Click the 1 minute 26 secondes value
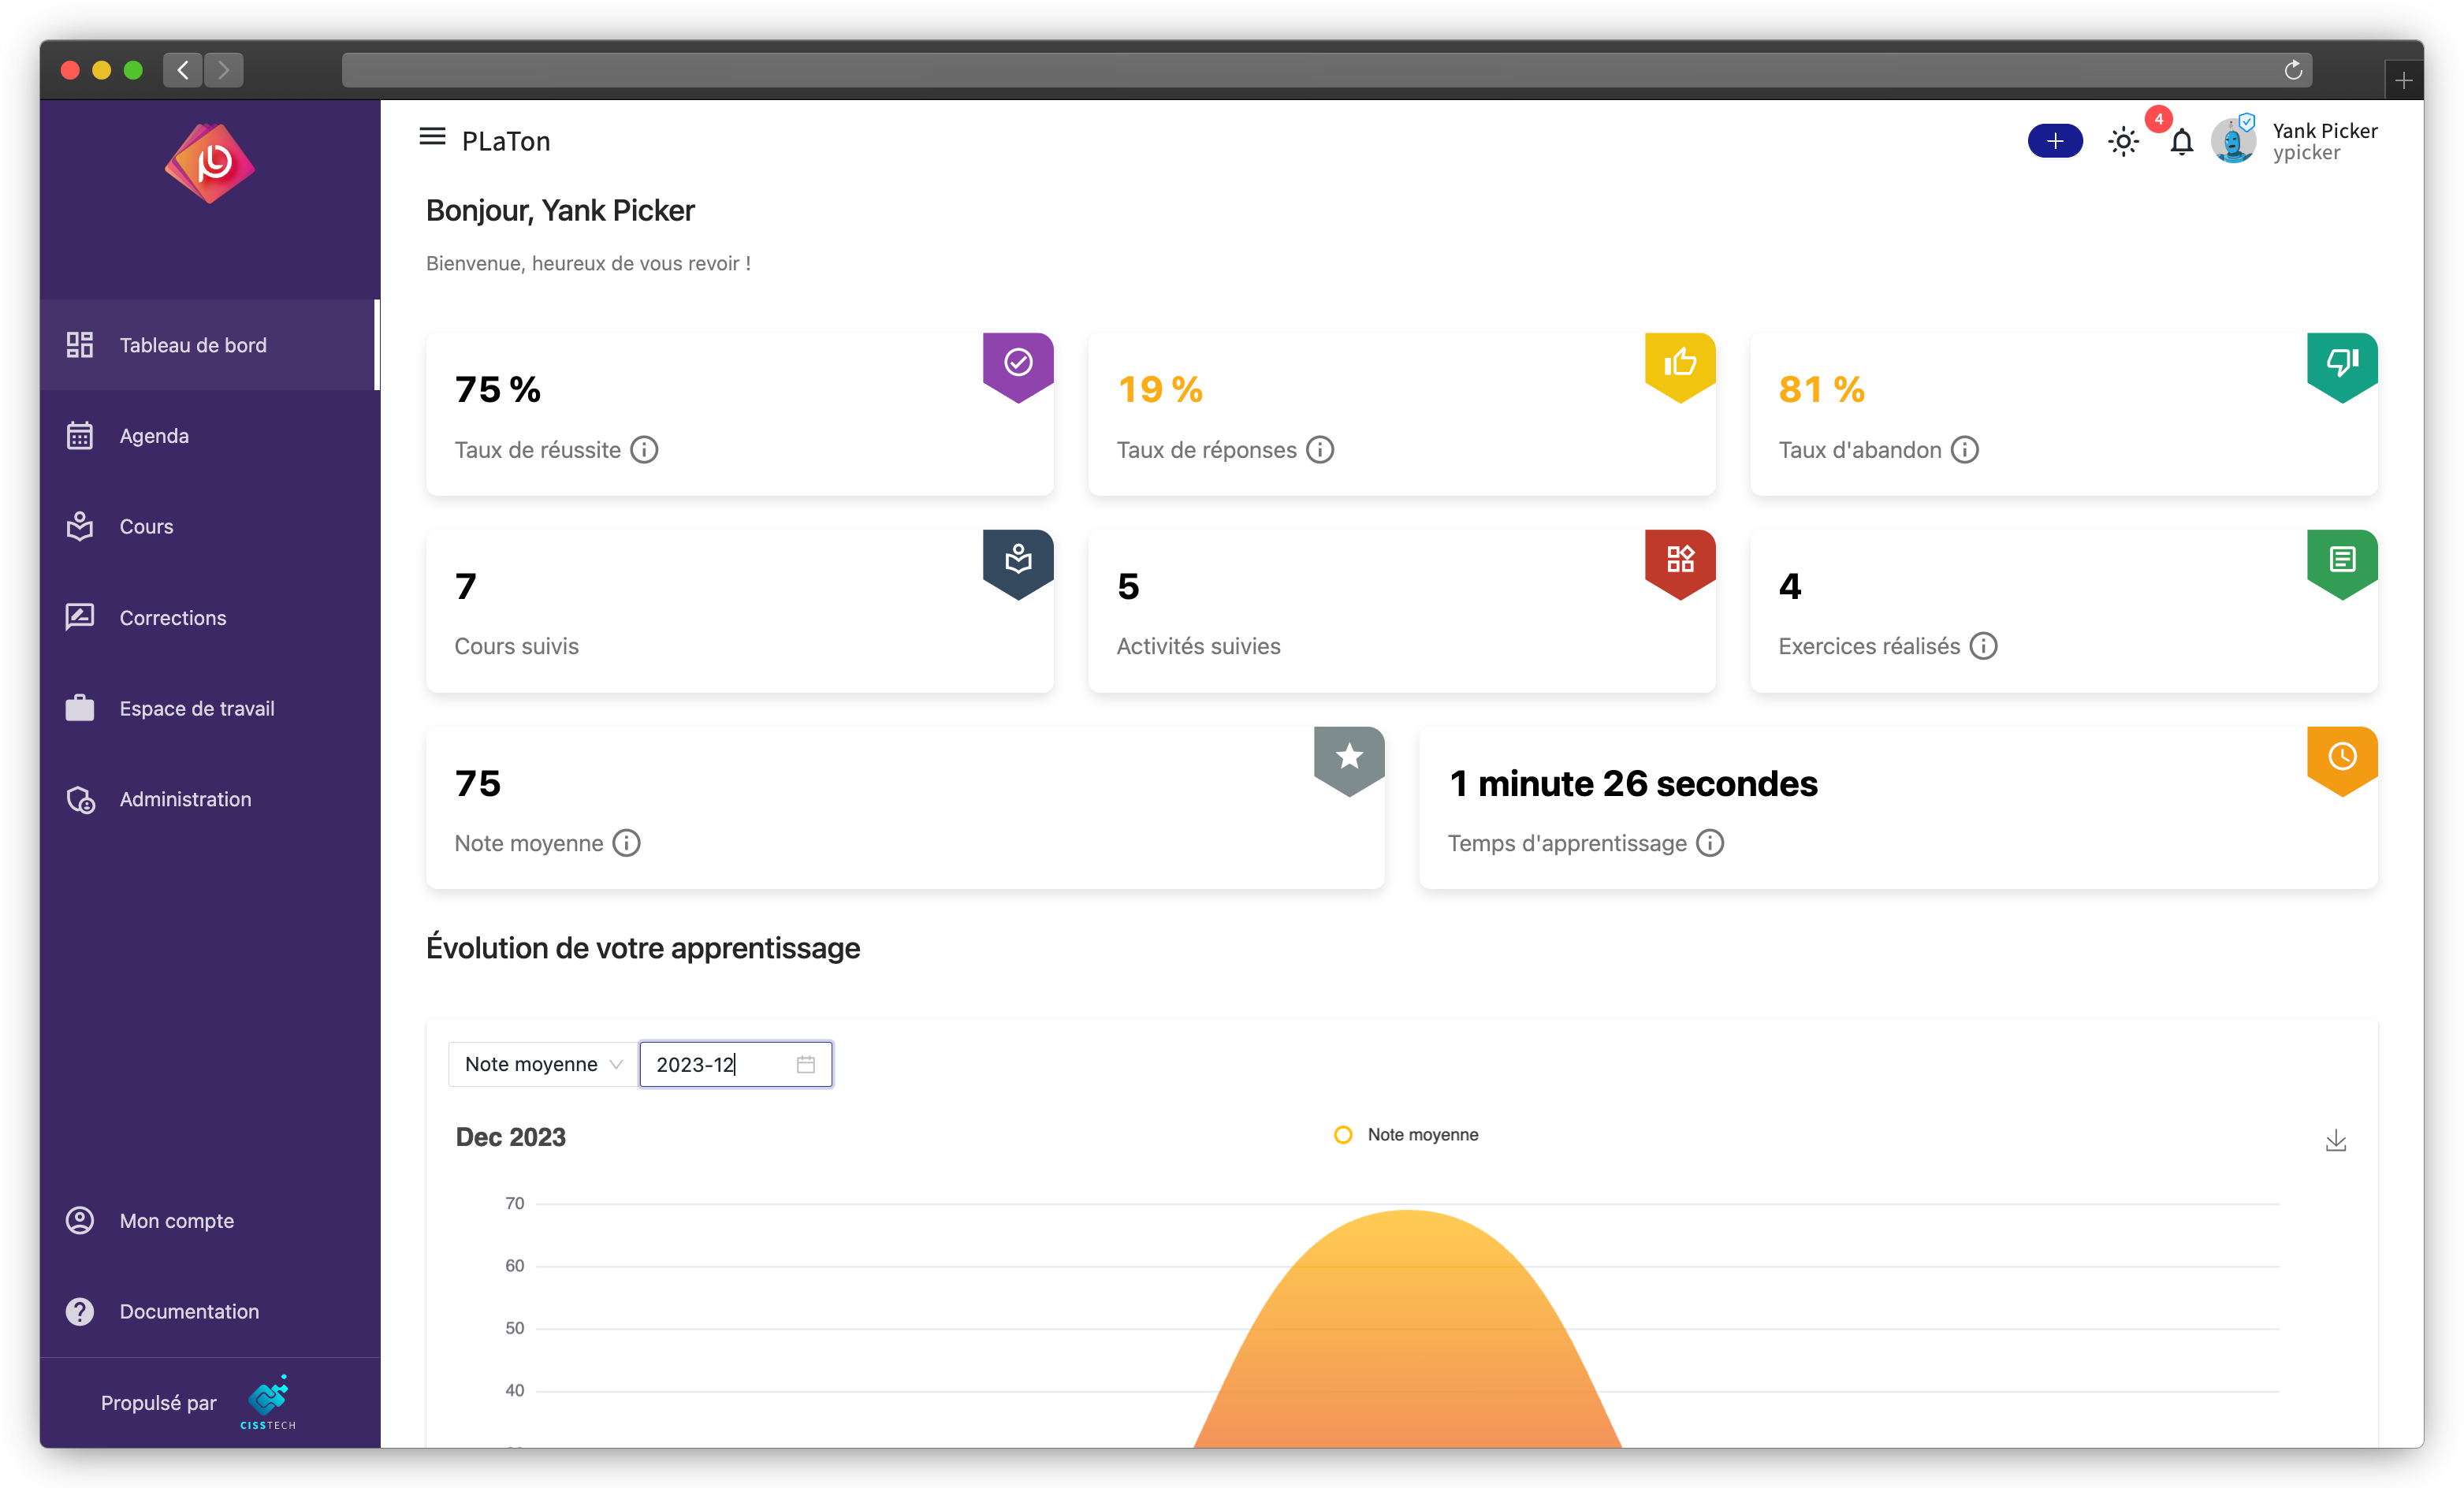The image size is (2464, 1488). click(x=1633, y=784)
